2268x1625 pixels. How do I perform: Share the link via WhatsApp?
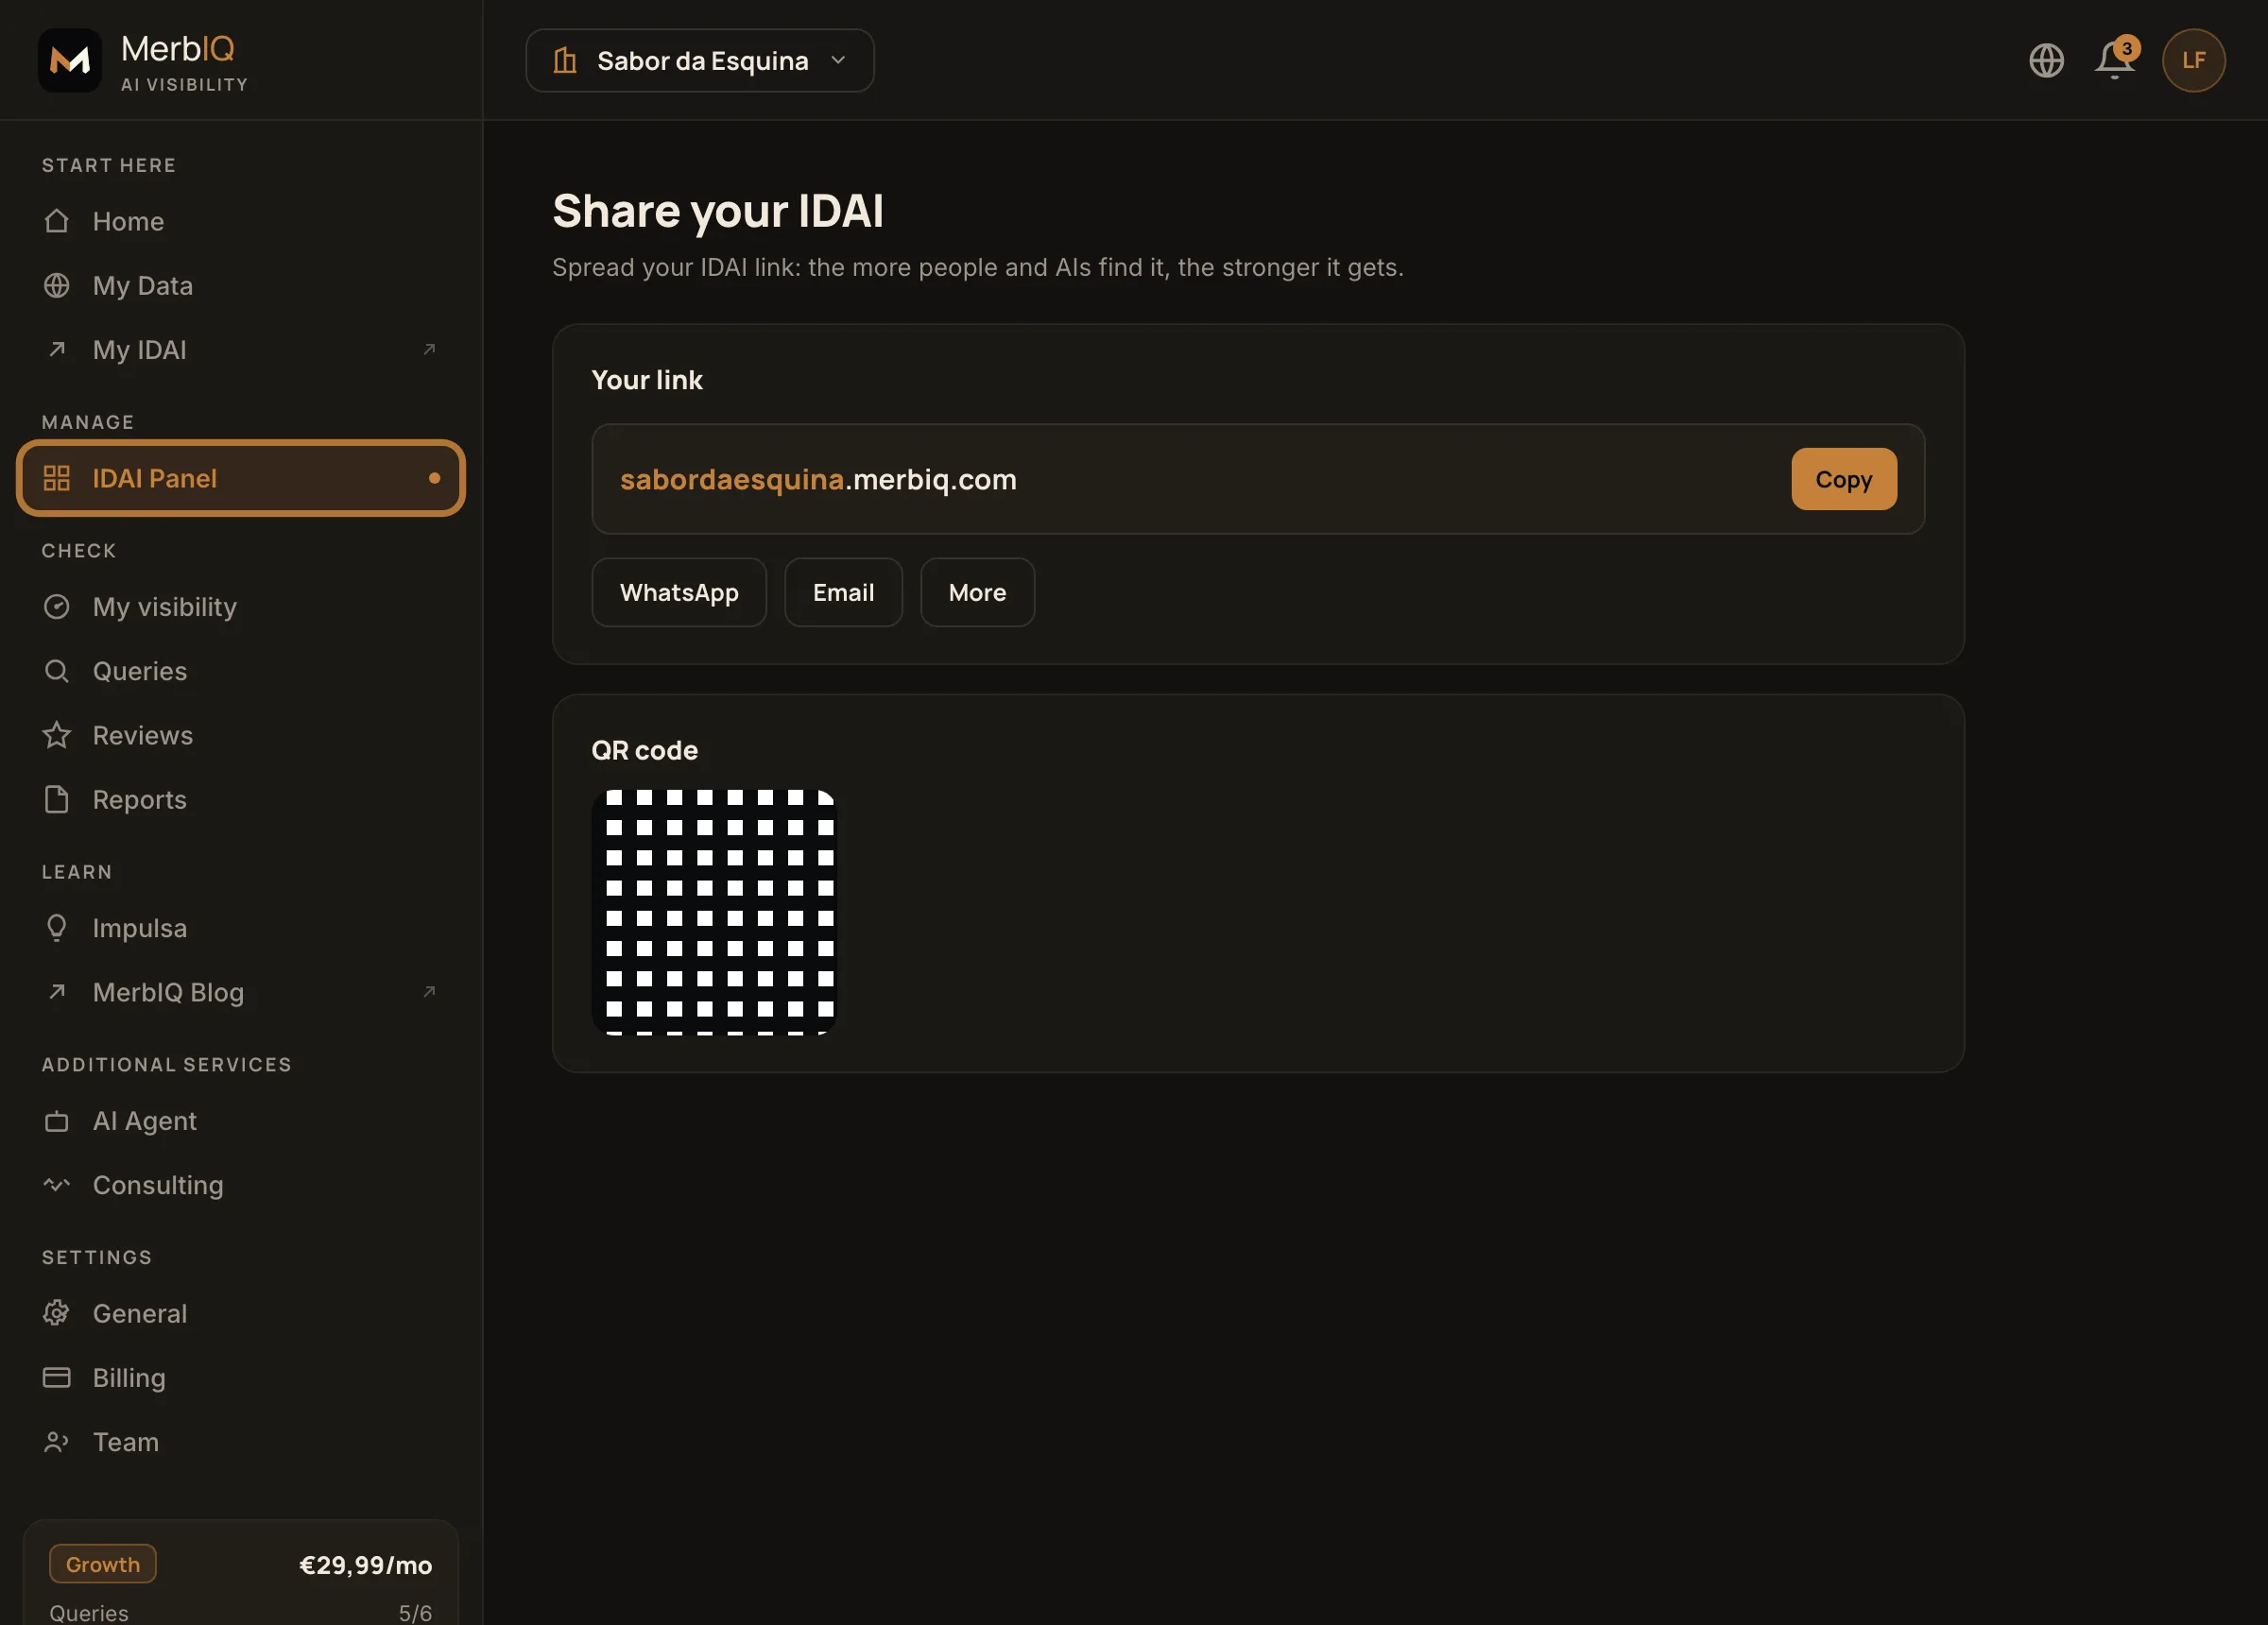coord(679,592)
